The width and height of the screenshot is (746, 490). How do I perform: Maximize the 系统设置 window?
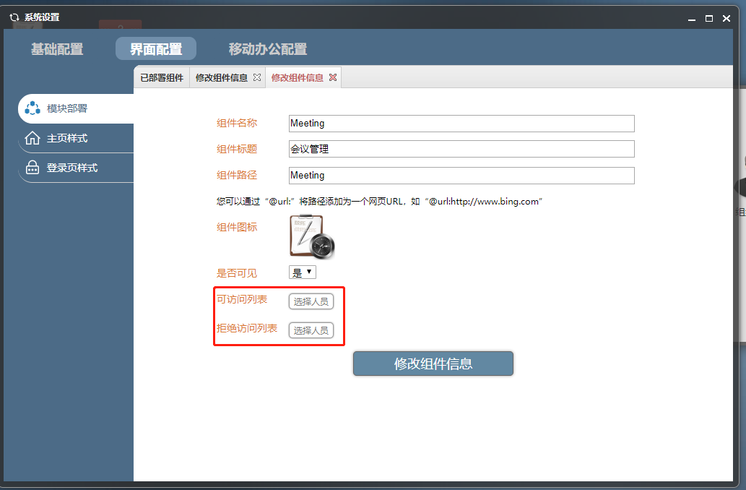click(x=709, y=19)
